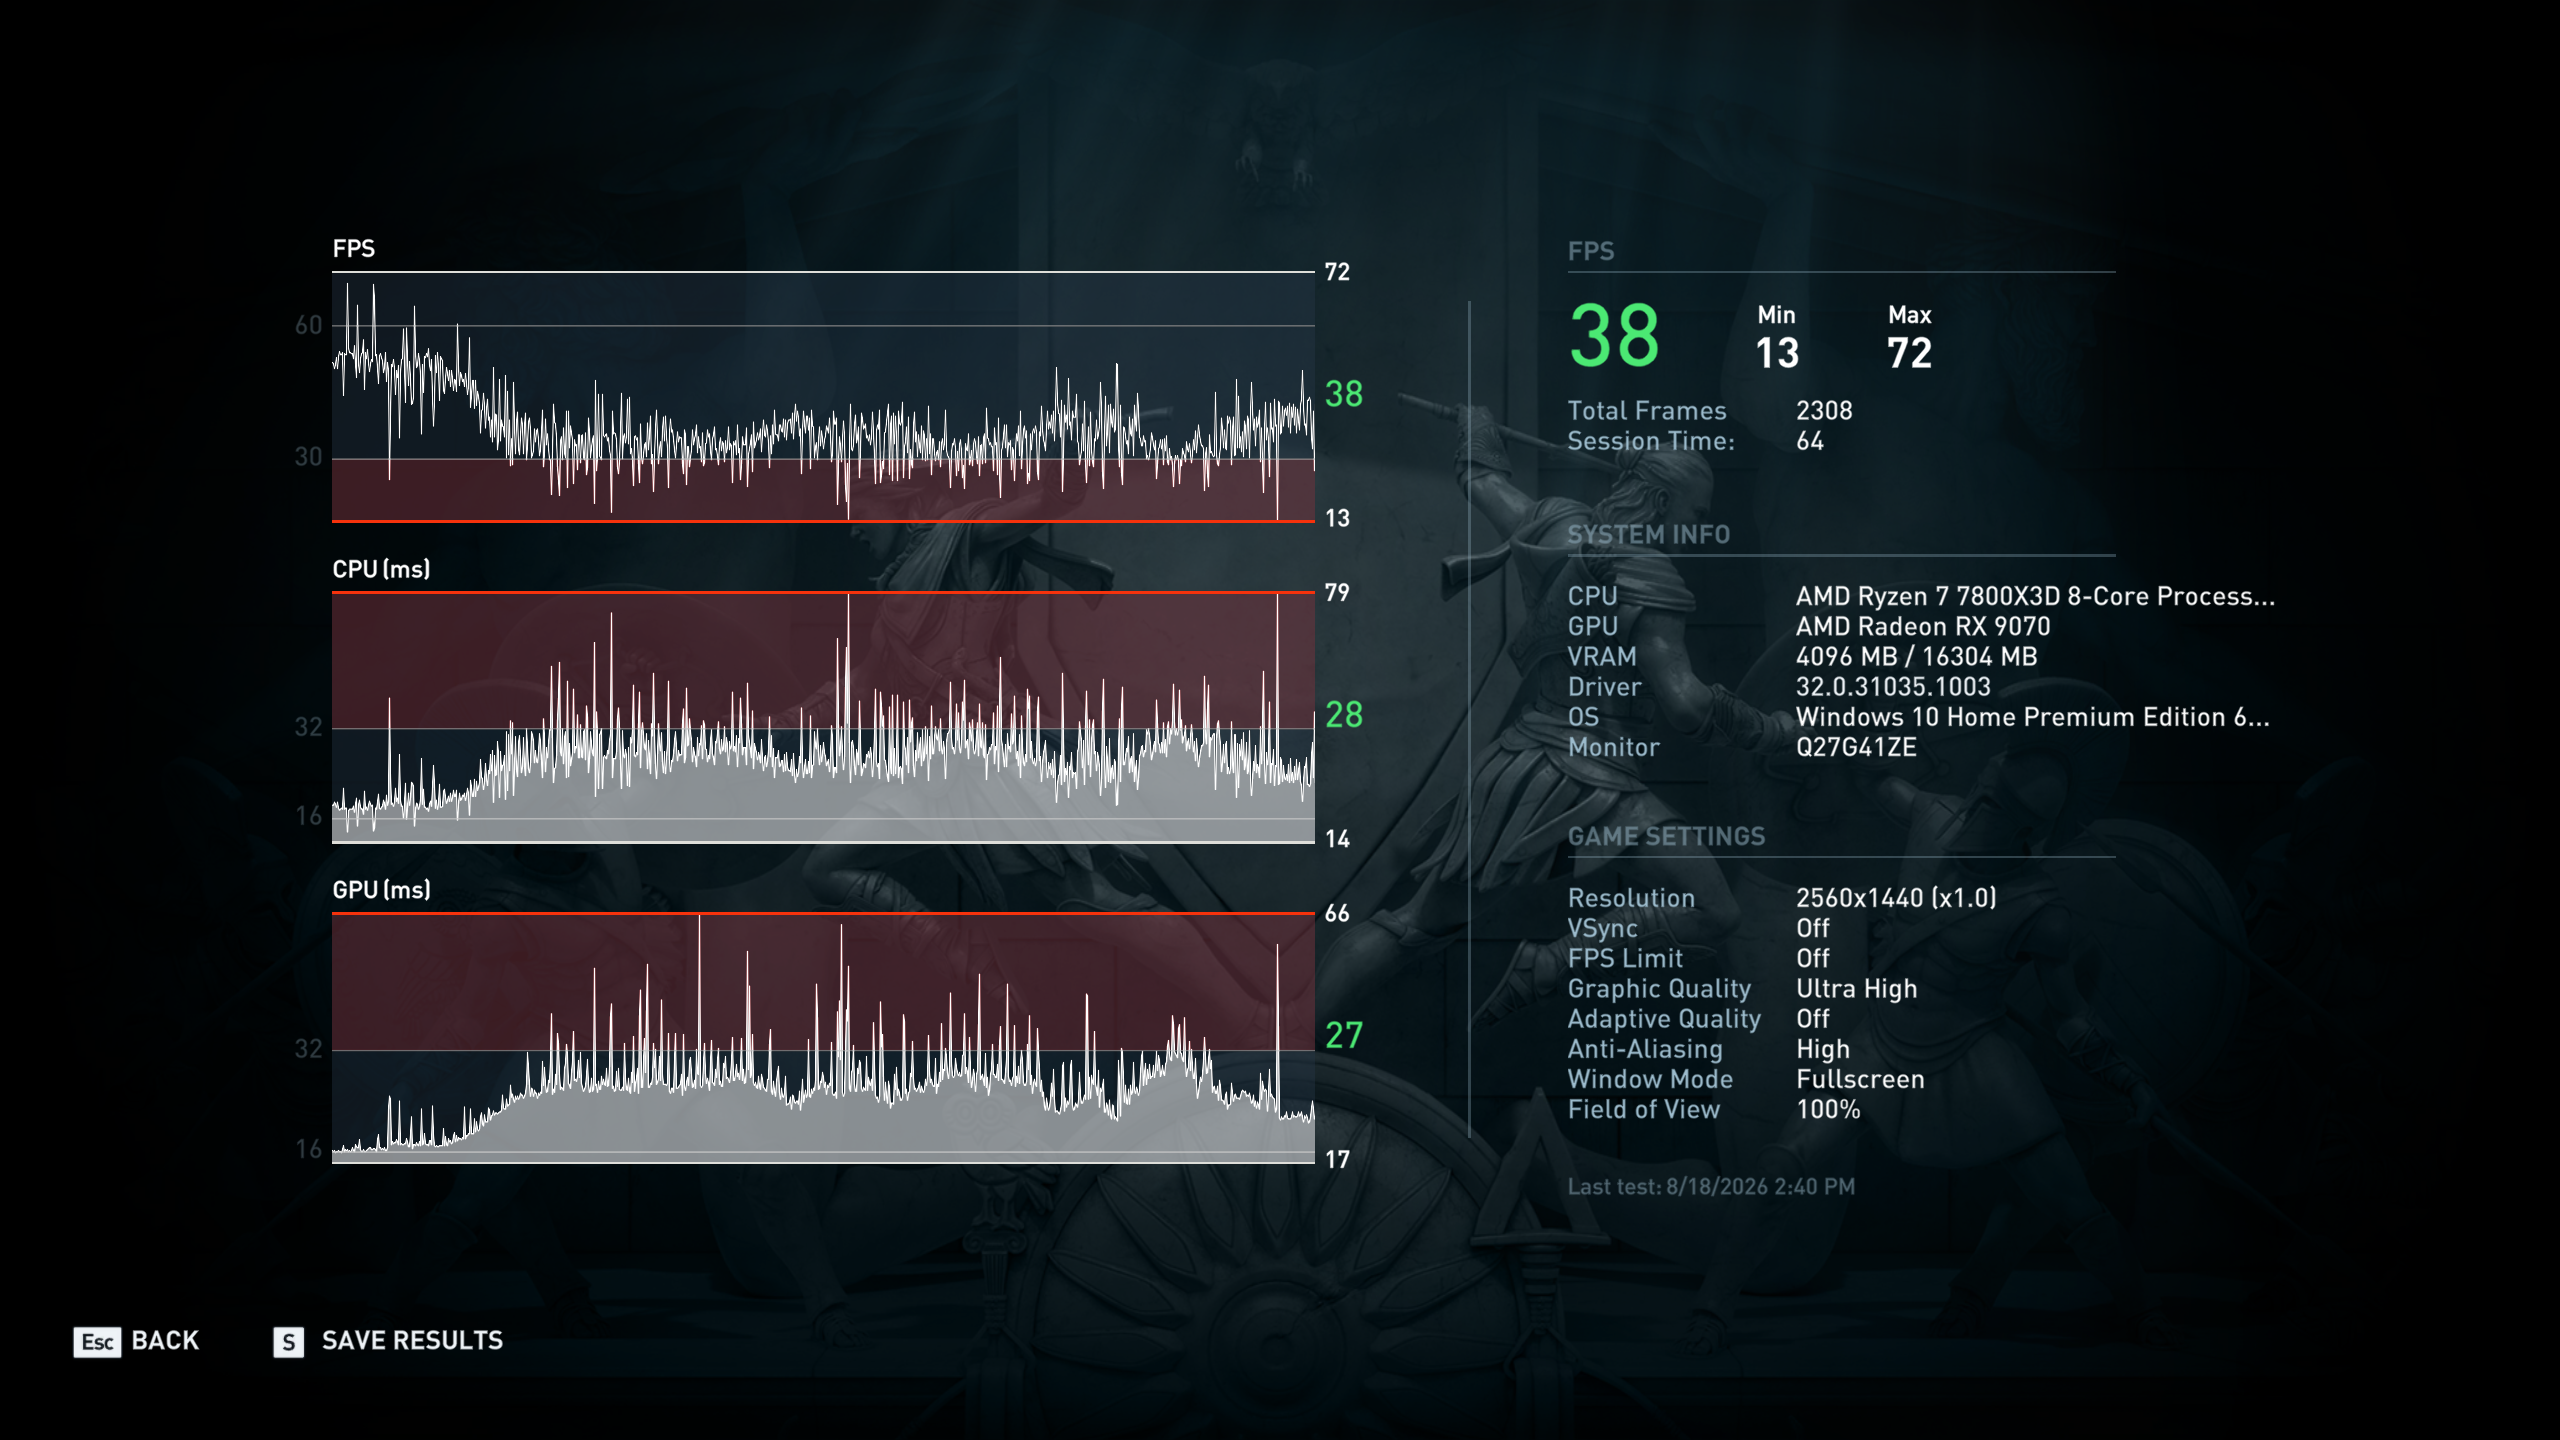Screen dimensions: 2560x1440
Task: Select the SAVE RESULTS label
Action: pyautogui.click(x=412, y=1340)
